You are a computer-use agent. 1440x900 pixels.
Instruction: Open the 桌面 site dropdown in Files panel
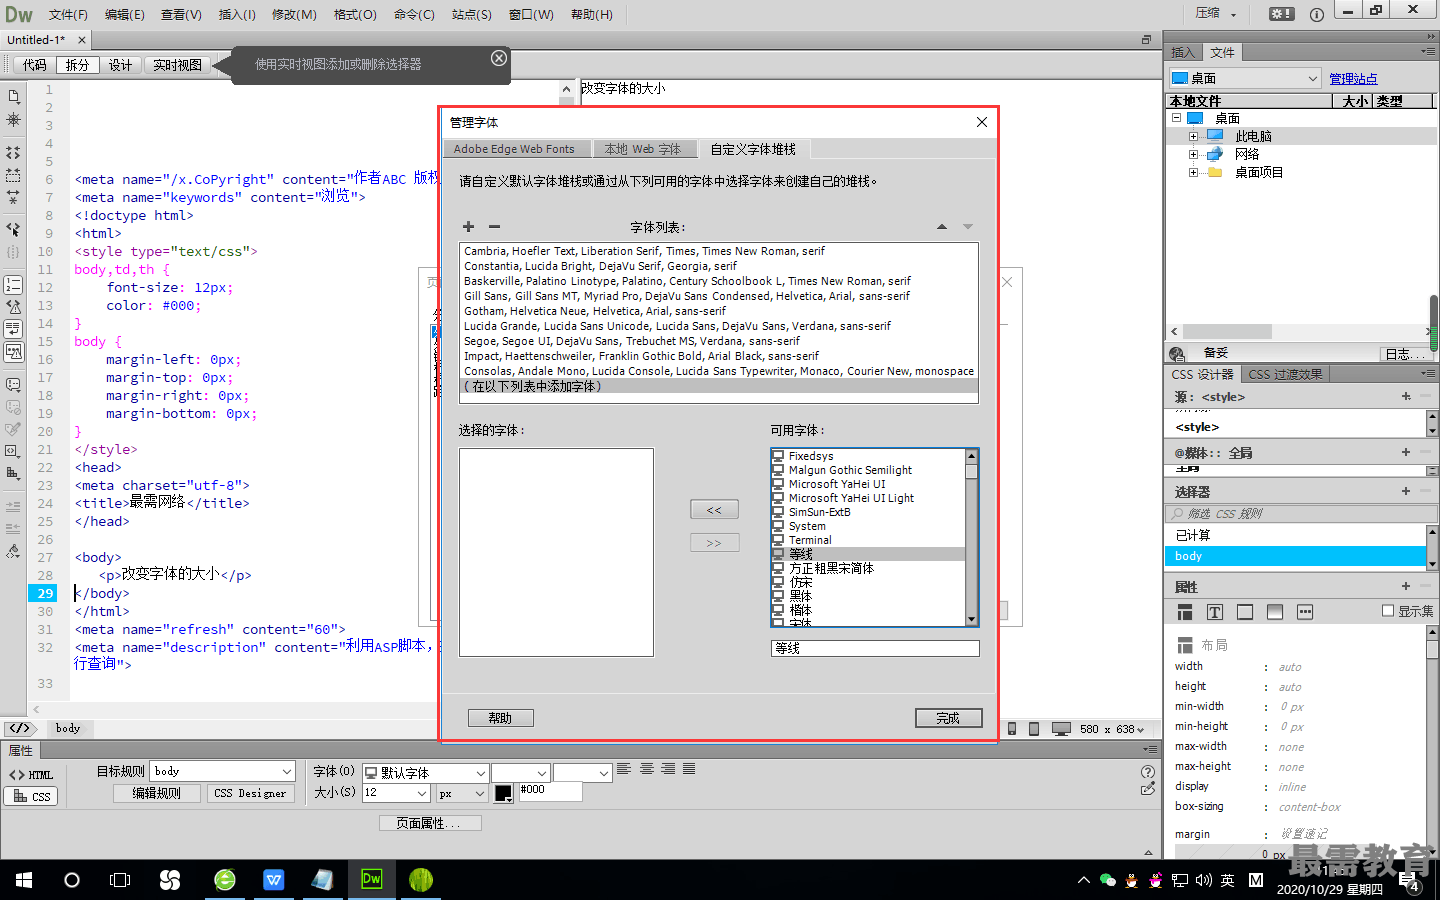point(1246,78)
